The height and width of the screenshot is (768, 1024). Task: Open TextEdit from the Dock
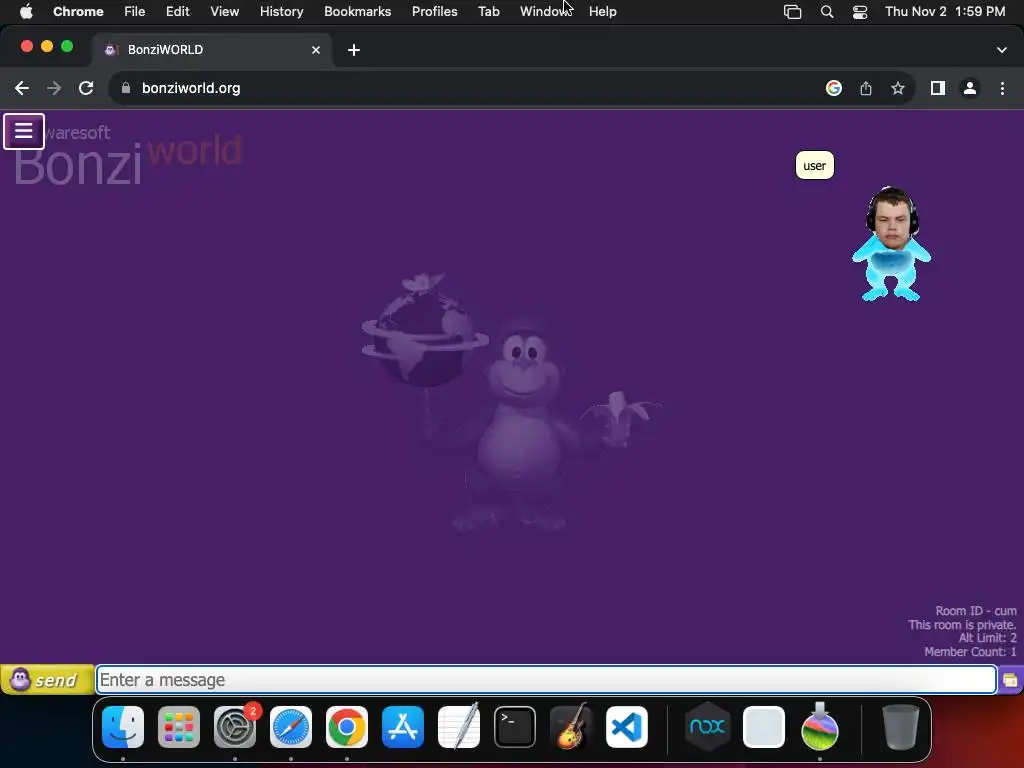pos(459,727)
